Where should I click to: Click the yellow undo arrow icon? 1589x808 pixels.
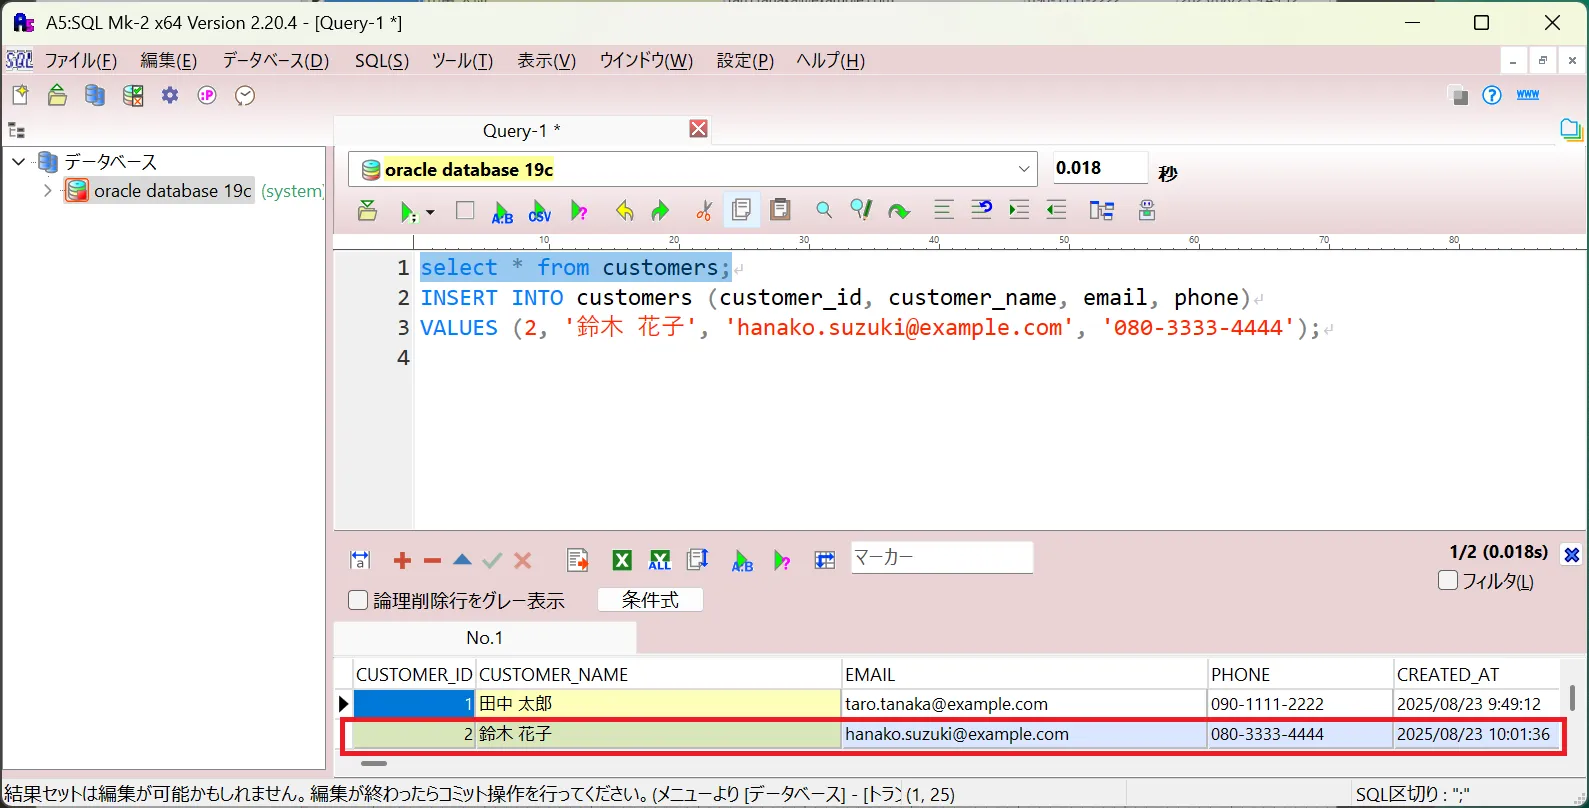(x=625, y=210)
